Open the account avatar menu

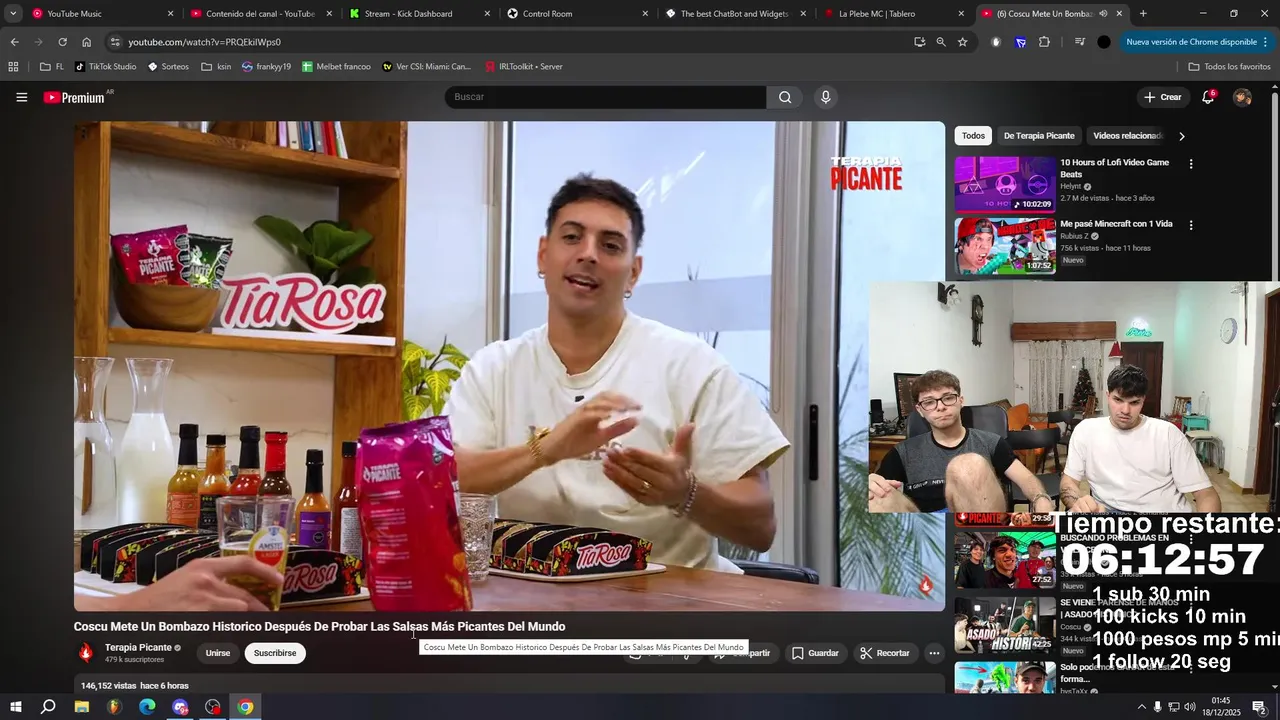[x=1242, y=97]
